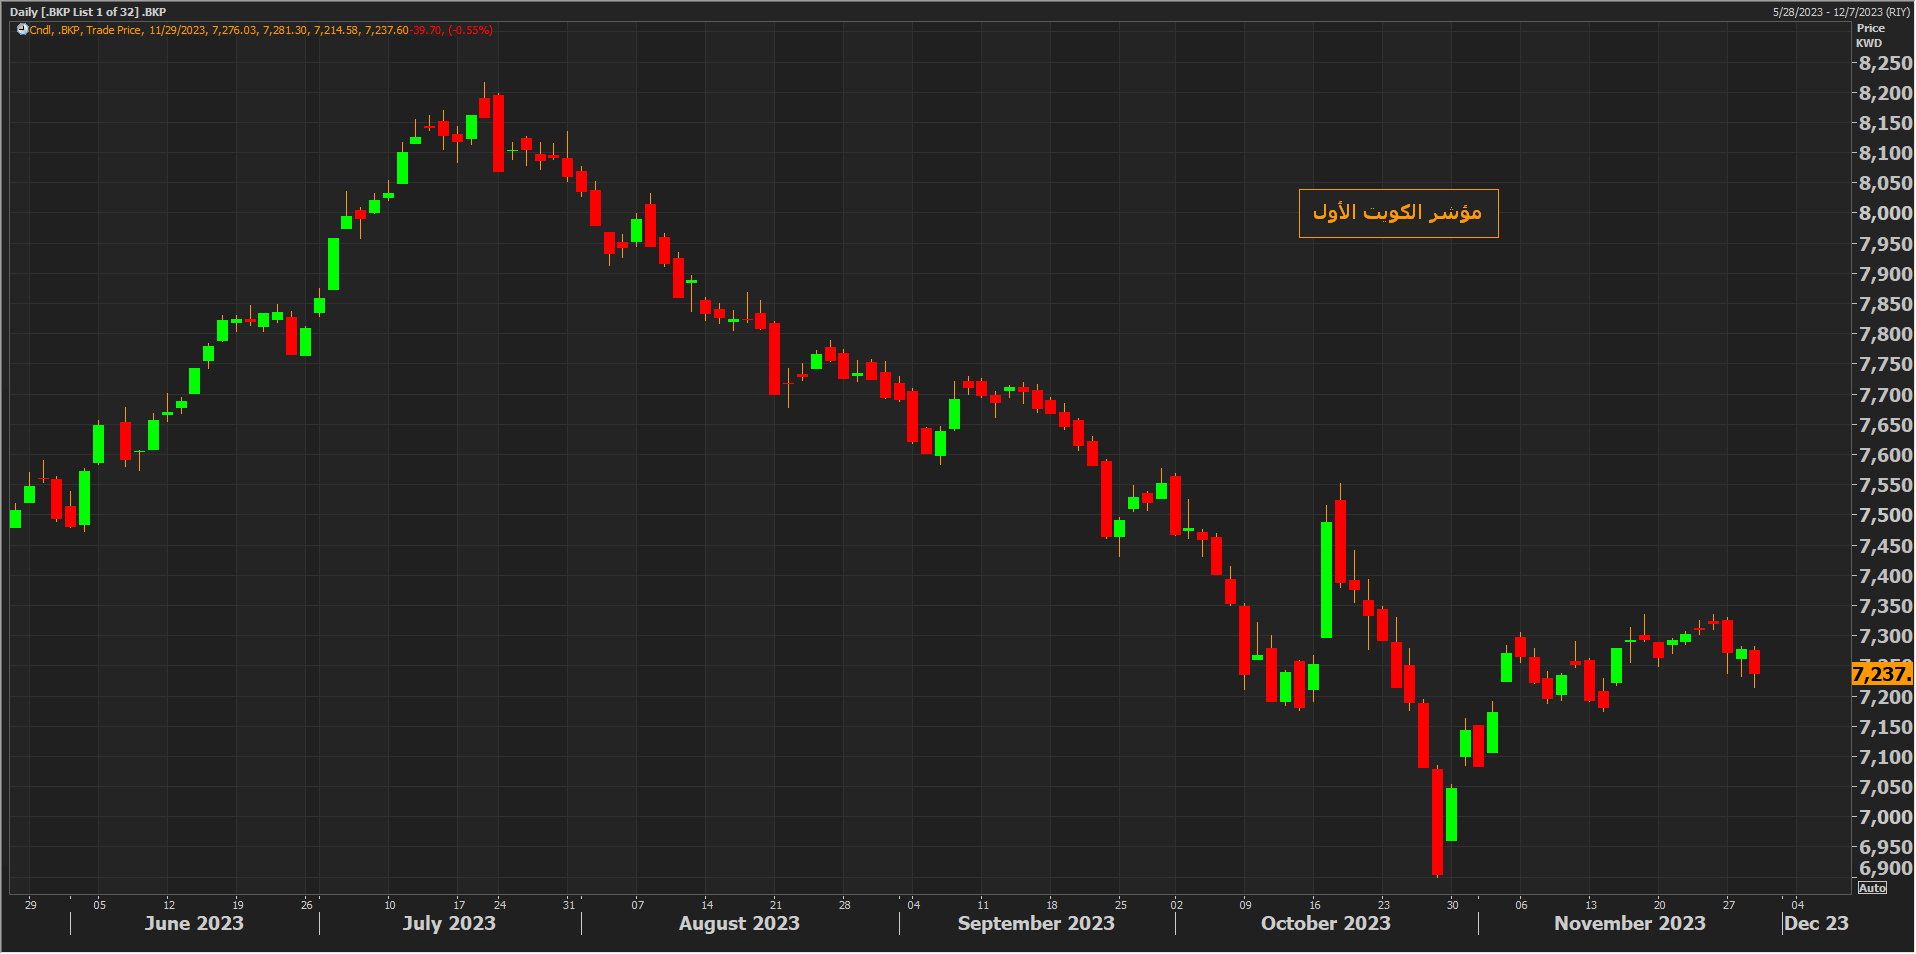Screen dimensions: 1916x954
Task: Click the 8,000 level on price axis
Action: 1884,213
